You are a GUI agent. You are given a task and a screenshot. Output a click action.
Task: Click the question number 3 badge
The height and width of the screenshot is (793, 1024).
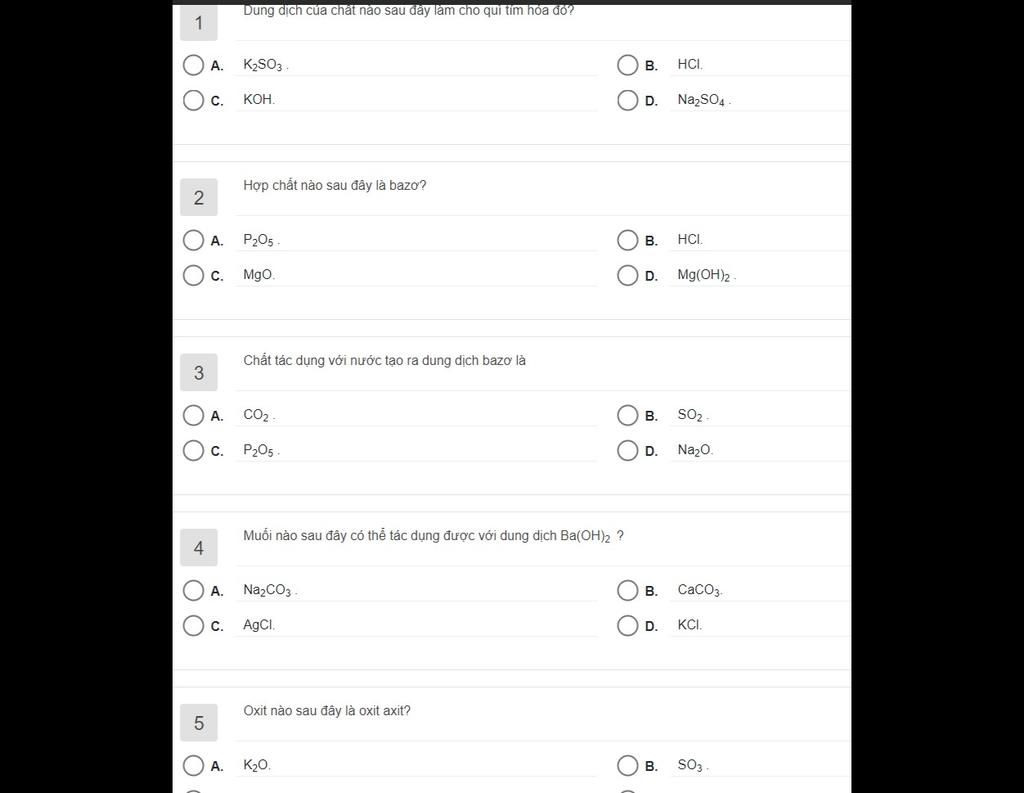pos(199,372)
